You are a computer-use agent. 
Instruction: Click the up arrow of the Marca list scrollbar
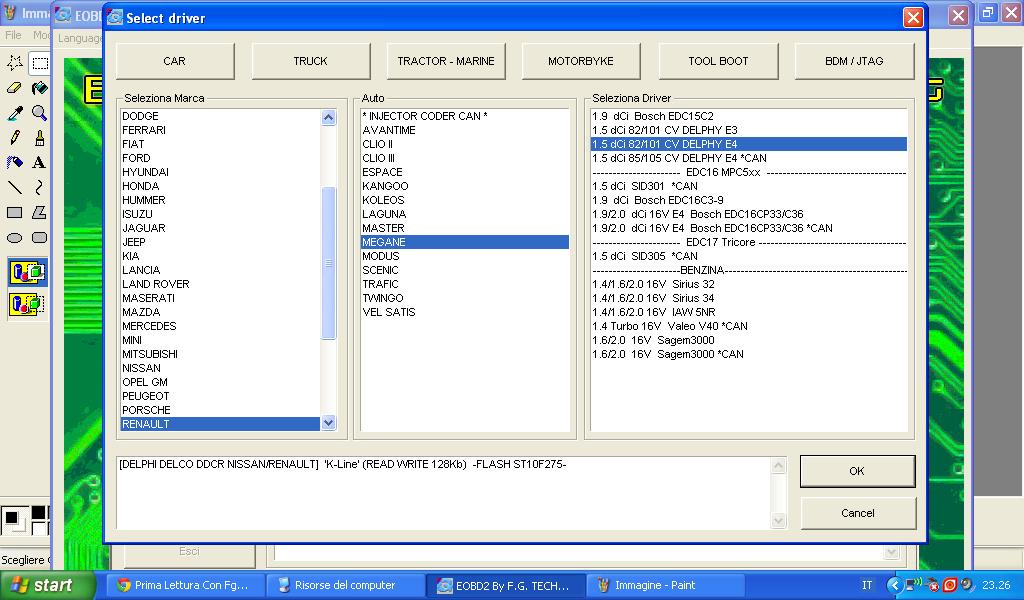click(329, 118)
